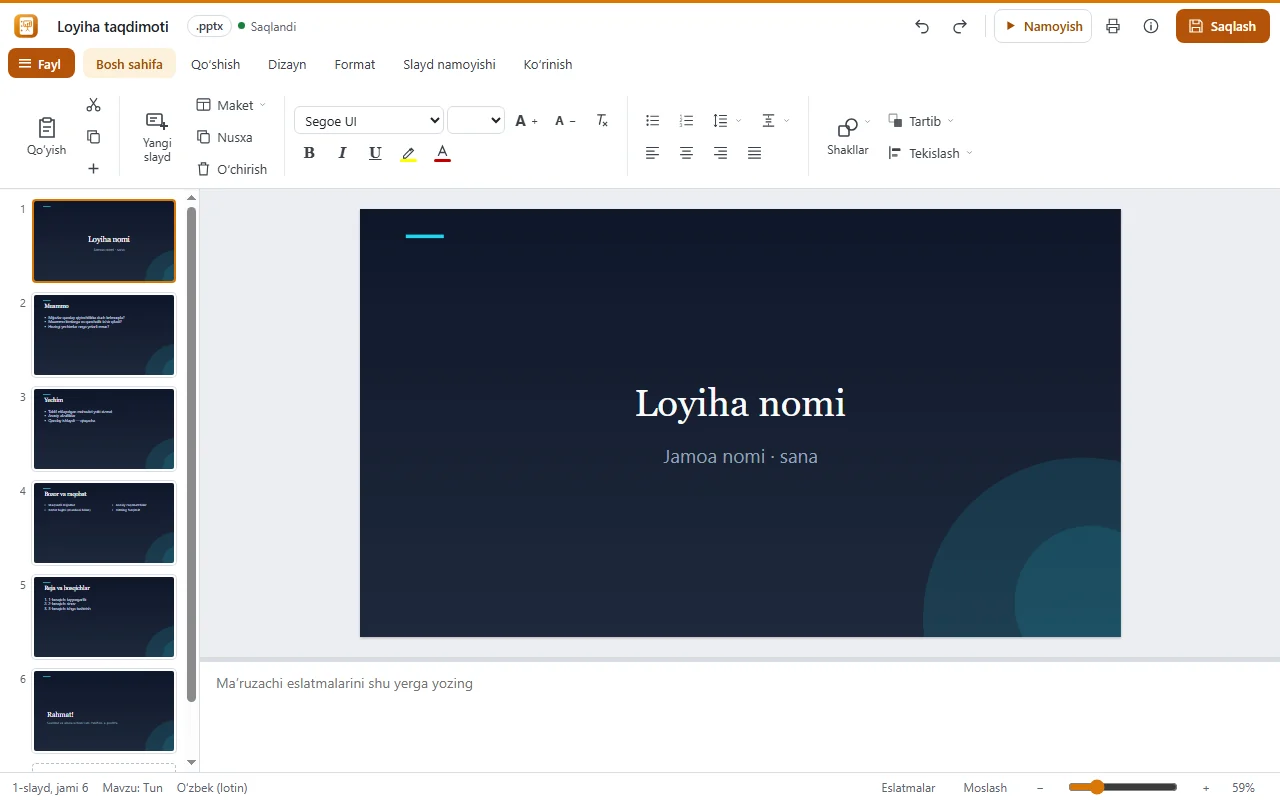Click the zoom slider handle
Viewport: 1280px width, 800px height.
pos(1097,787)
